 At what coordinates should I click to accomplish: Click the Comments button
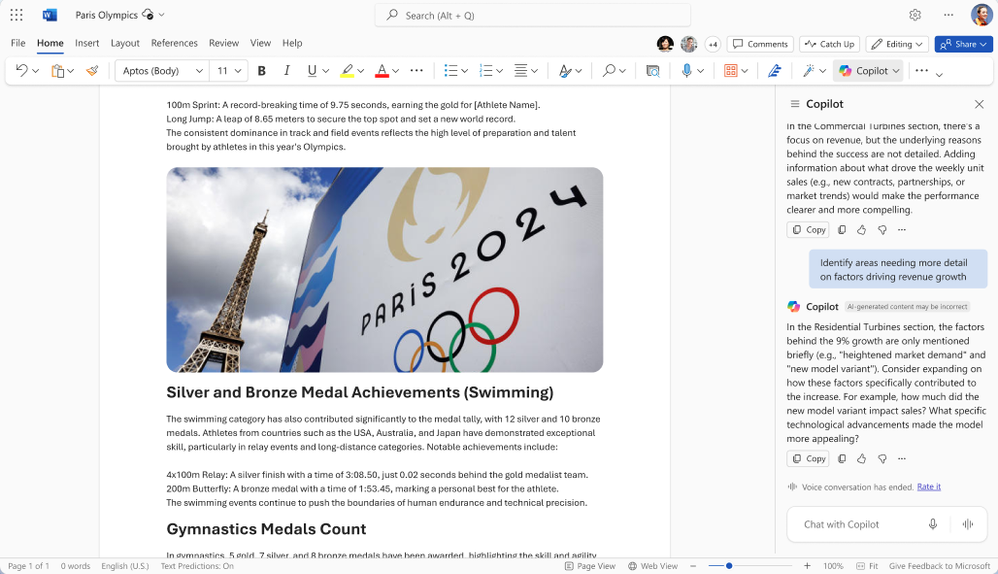click(760, 44)
